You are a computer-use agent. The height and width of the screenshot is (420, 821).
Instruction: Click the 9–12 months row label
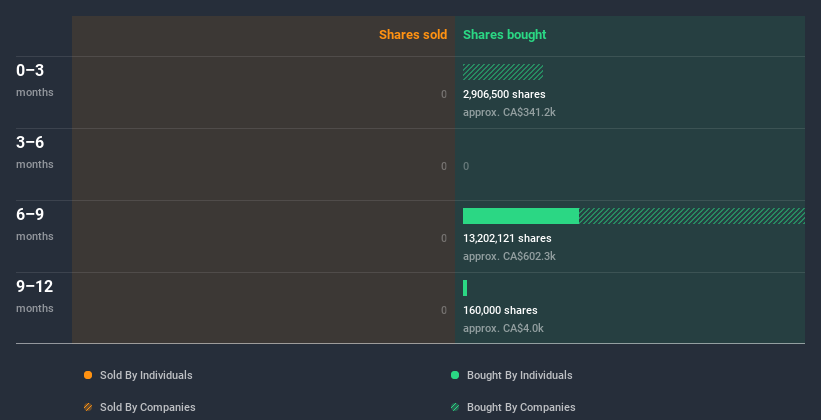point(35,296)
